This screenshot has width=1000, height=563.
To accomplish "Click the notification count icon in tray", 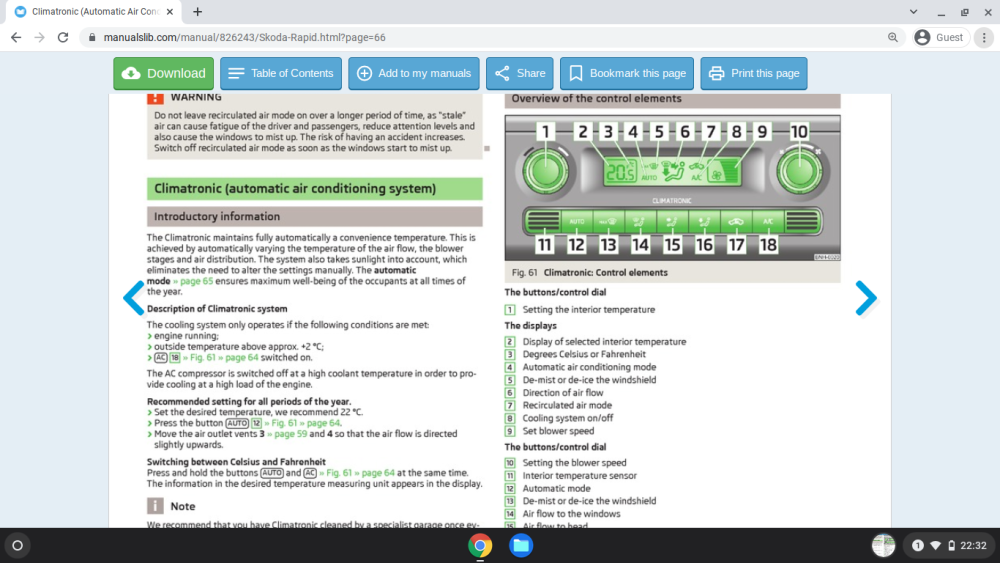I will 917,546.
